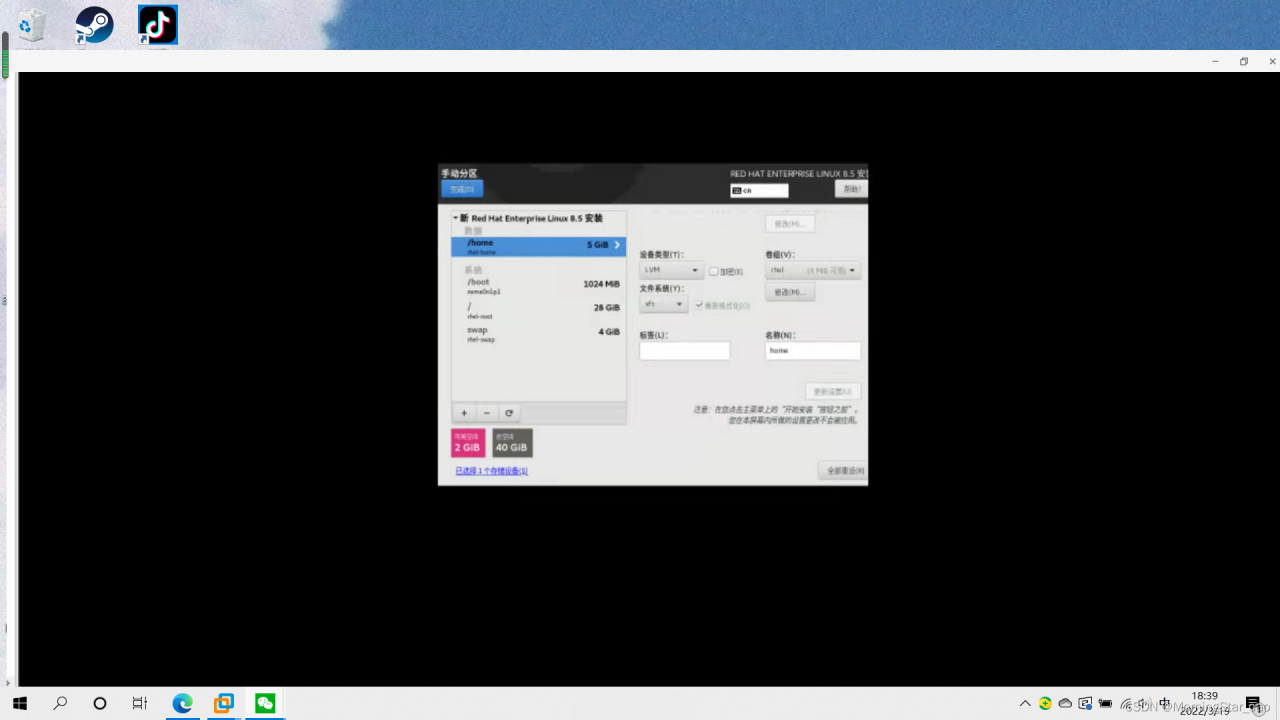Remove the selected mount point with minus button

pos(487,413)
